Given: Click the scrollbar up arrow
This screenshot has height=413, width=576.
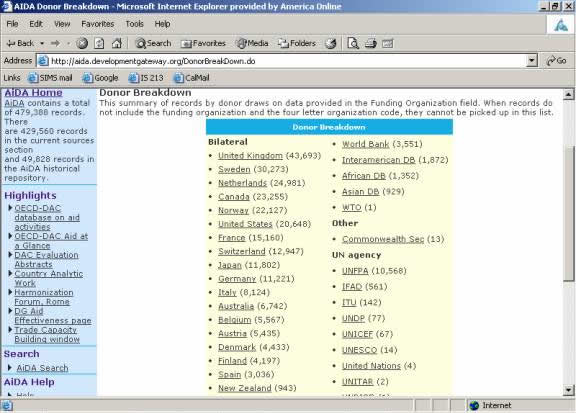Looking at the screenshot, I should (x=569, y=95).
